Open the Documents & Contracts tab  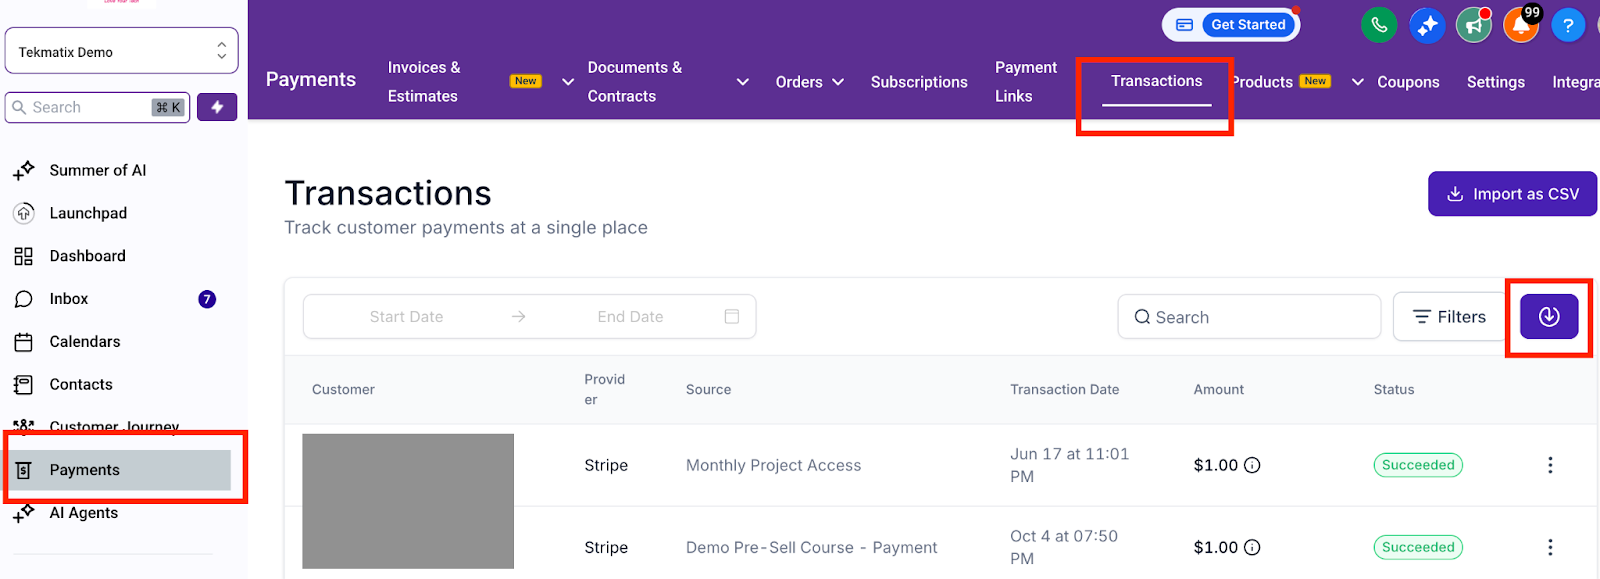pyautogui.click(x=635, y=82)
